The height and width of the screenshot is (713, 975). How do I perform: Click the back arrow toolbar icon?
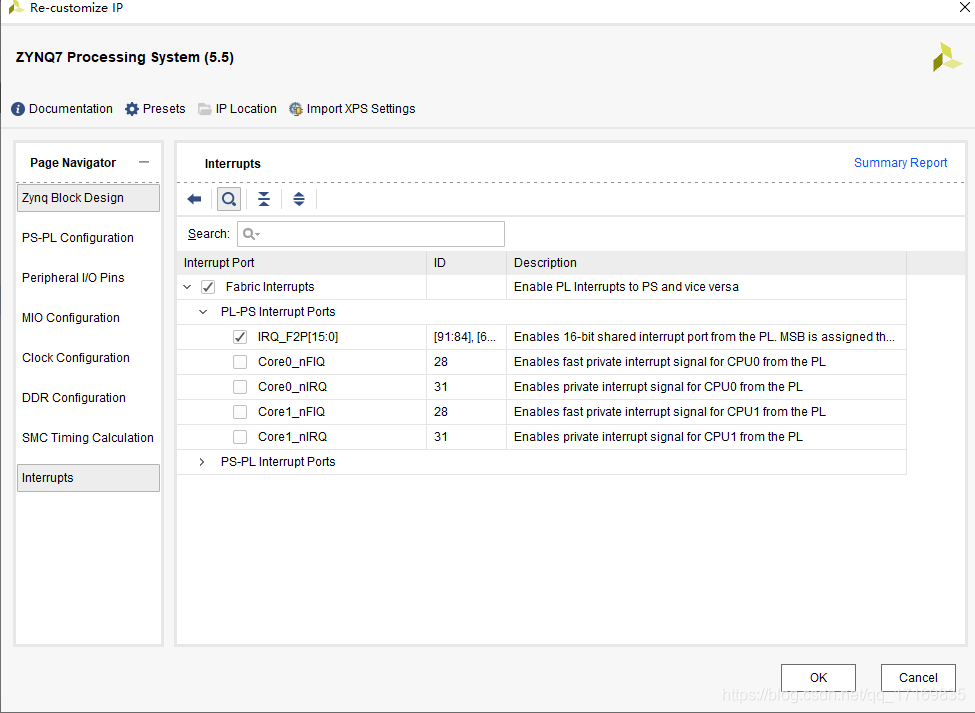(194, 199)
